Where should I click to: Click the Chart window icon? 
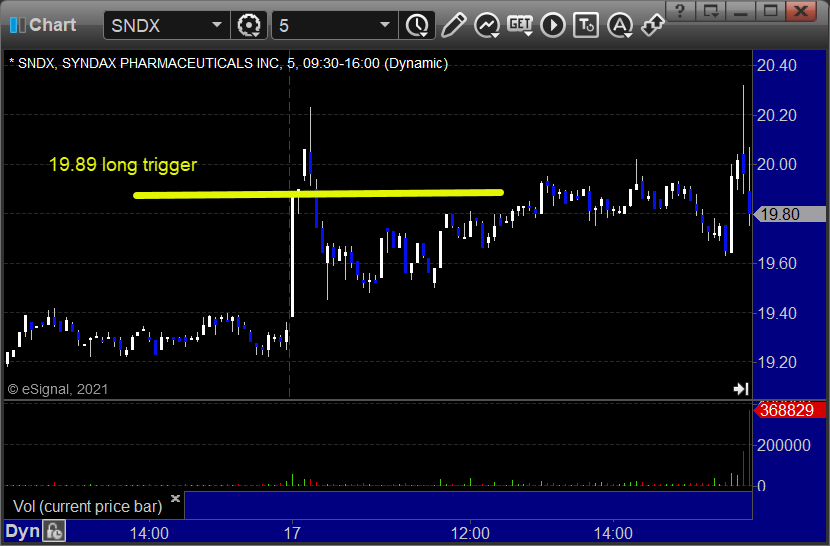point(17,25)
